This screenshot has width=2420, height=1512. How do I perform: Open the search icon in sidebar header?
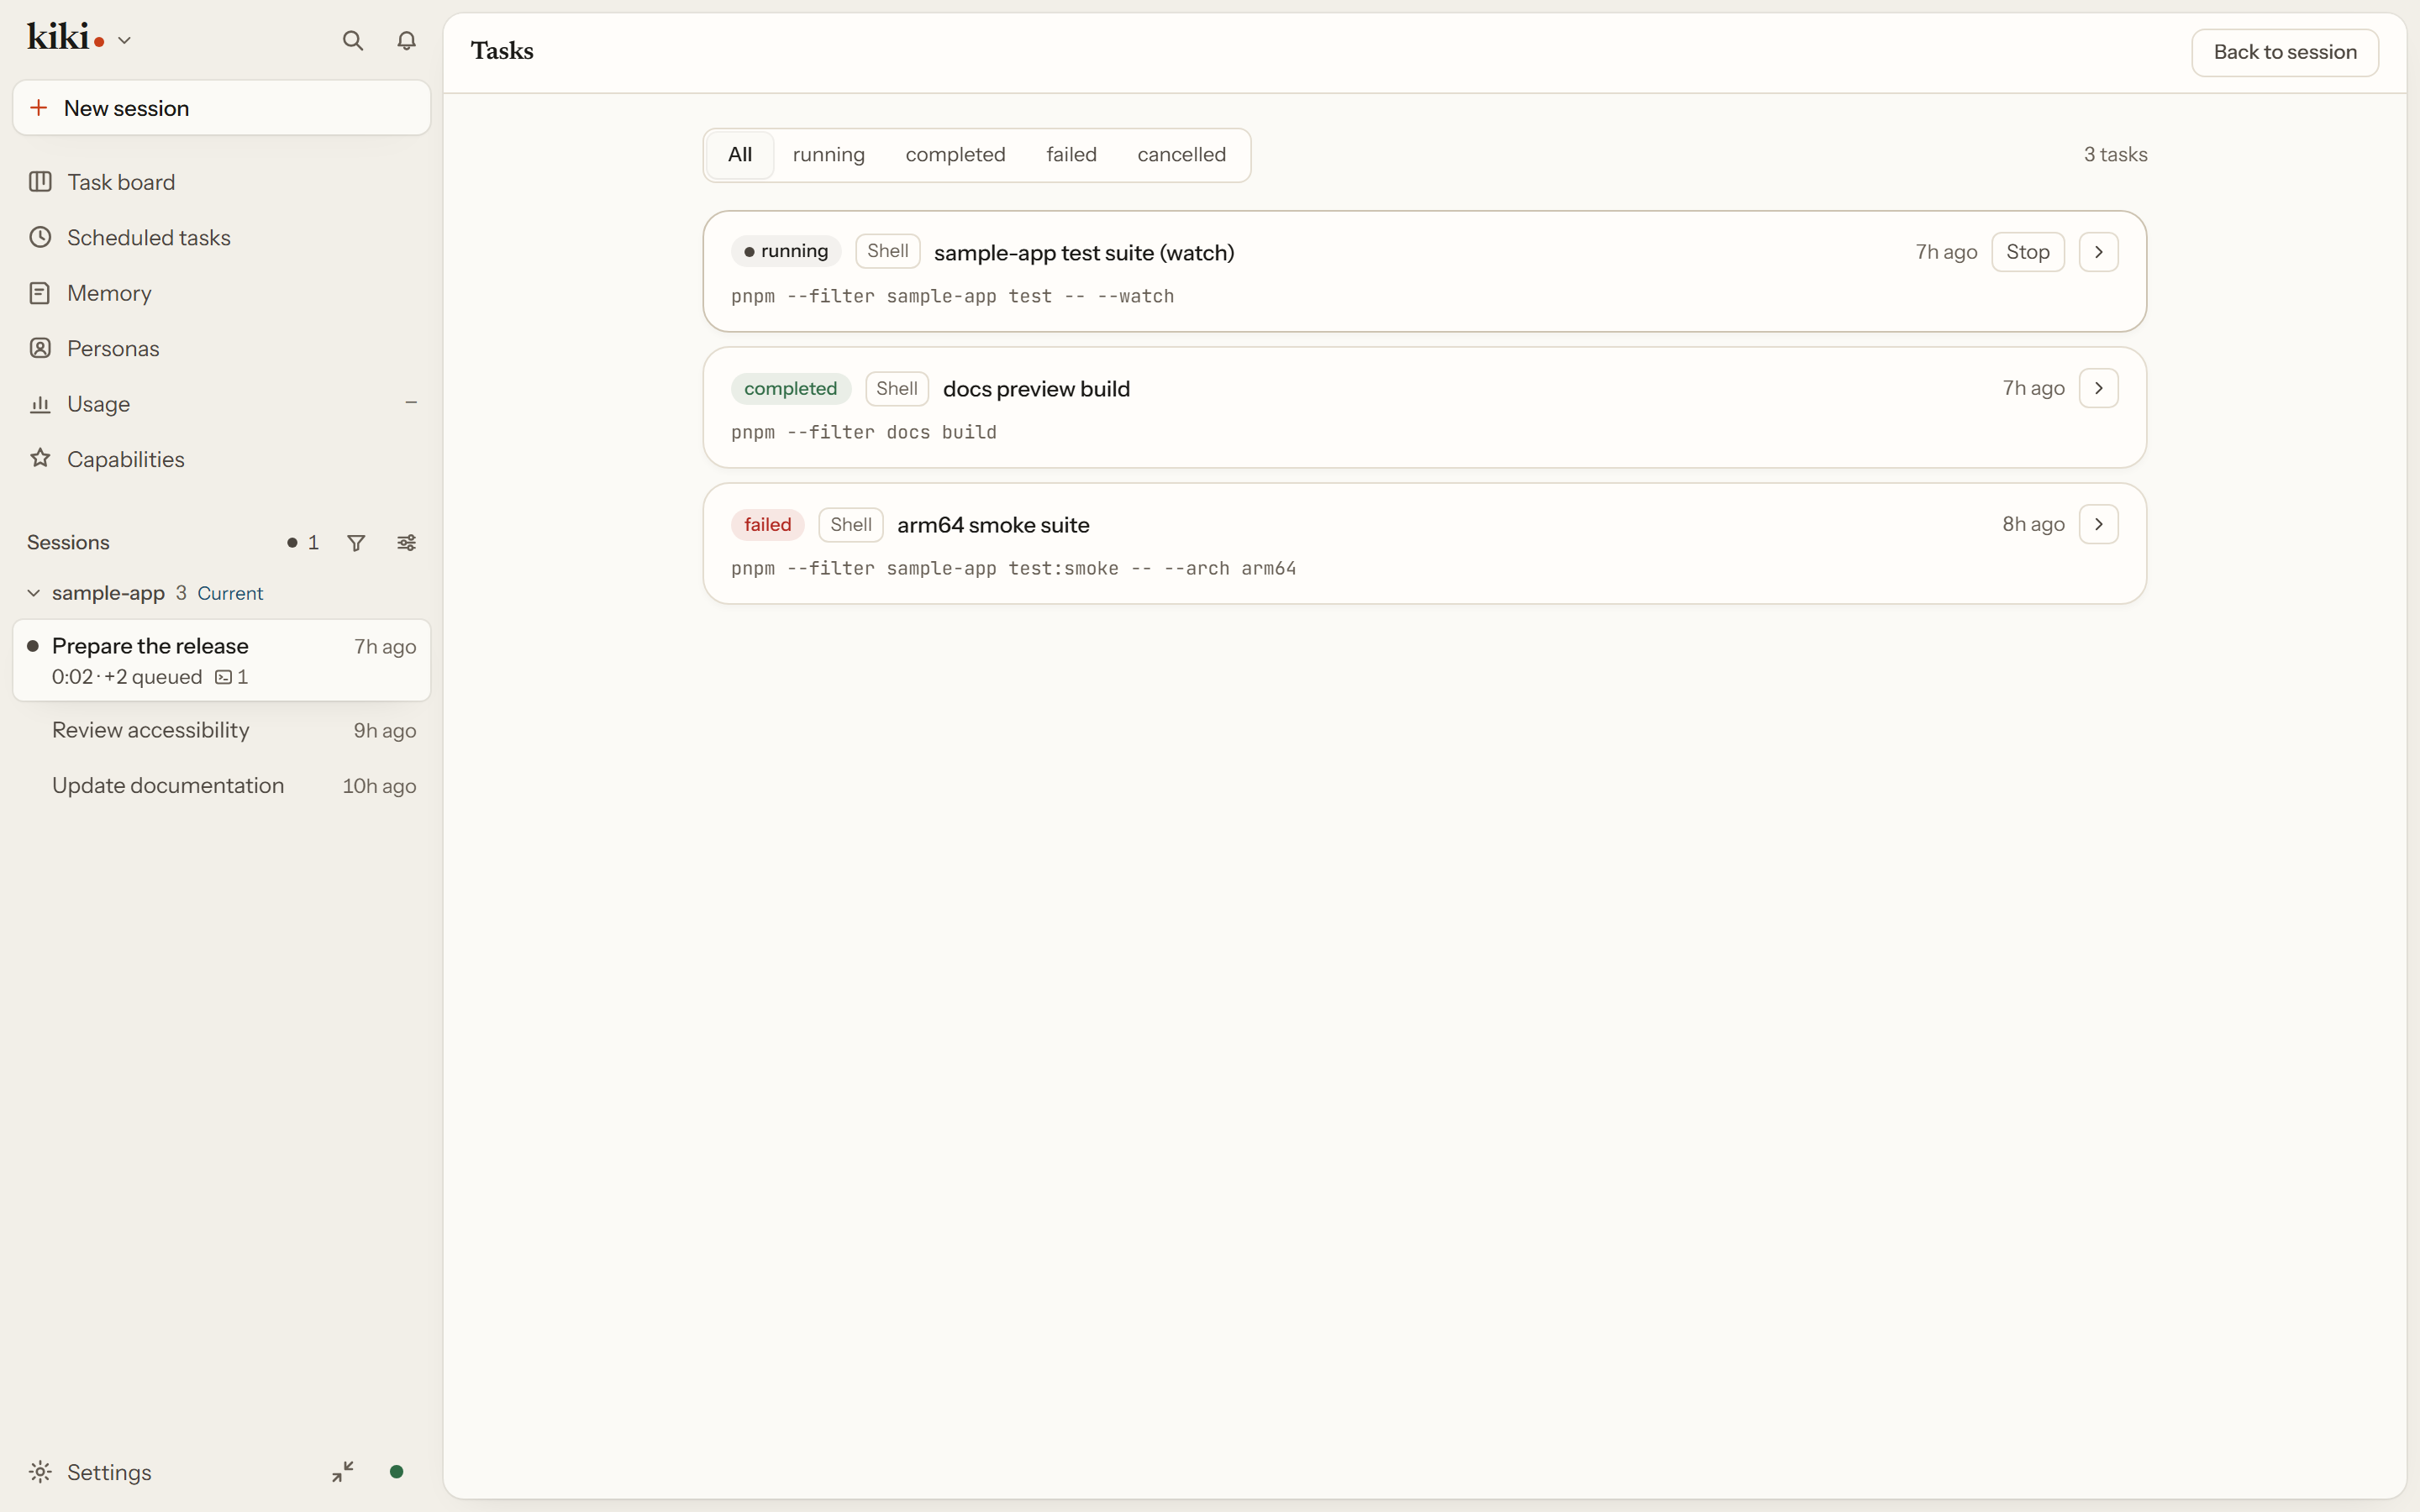(352, 41)
